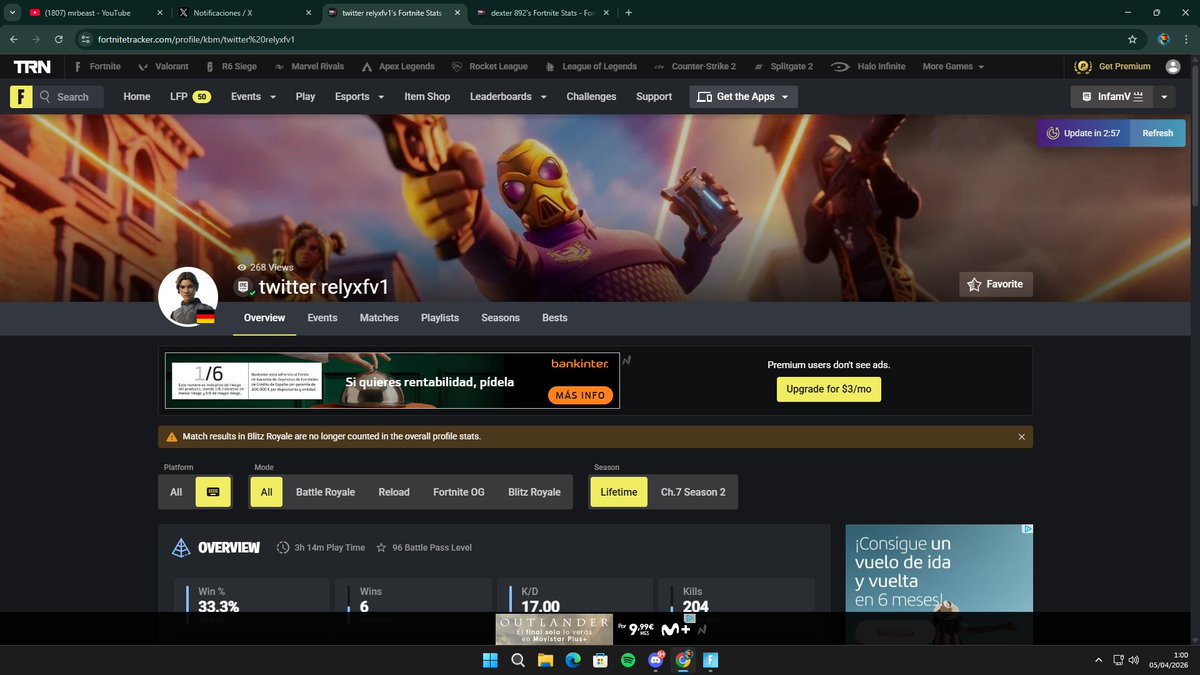Select Rocket League in the games bar

[x=490, y=67]
